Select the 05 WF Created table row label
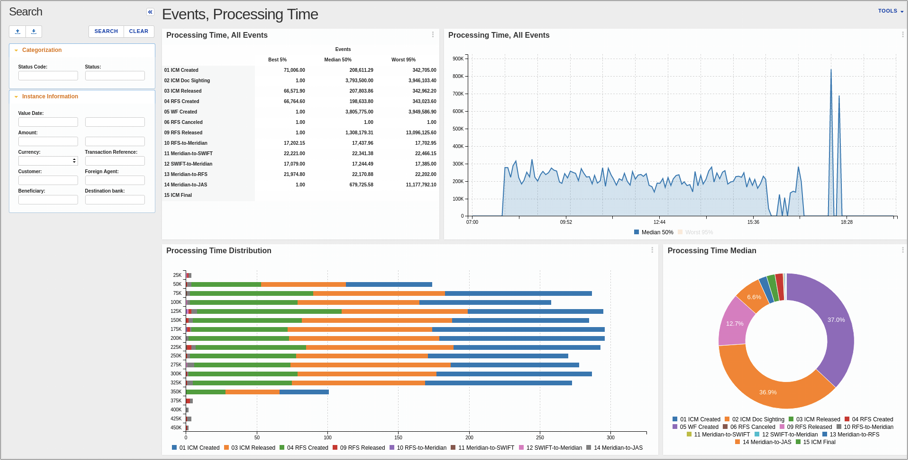Image resolution: width=908 pixels, height=460 pixels. click(181, 112)
